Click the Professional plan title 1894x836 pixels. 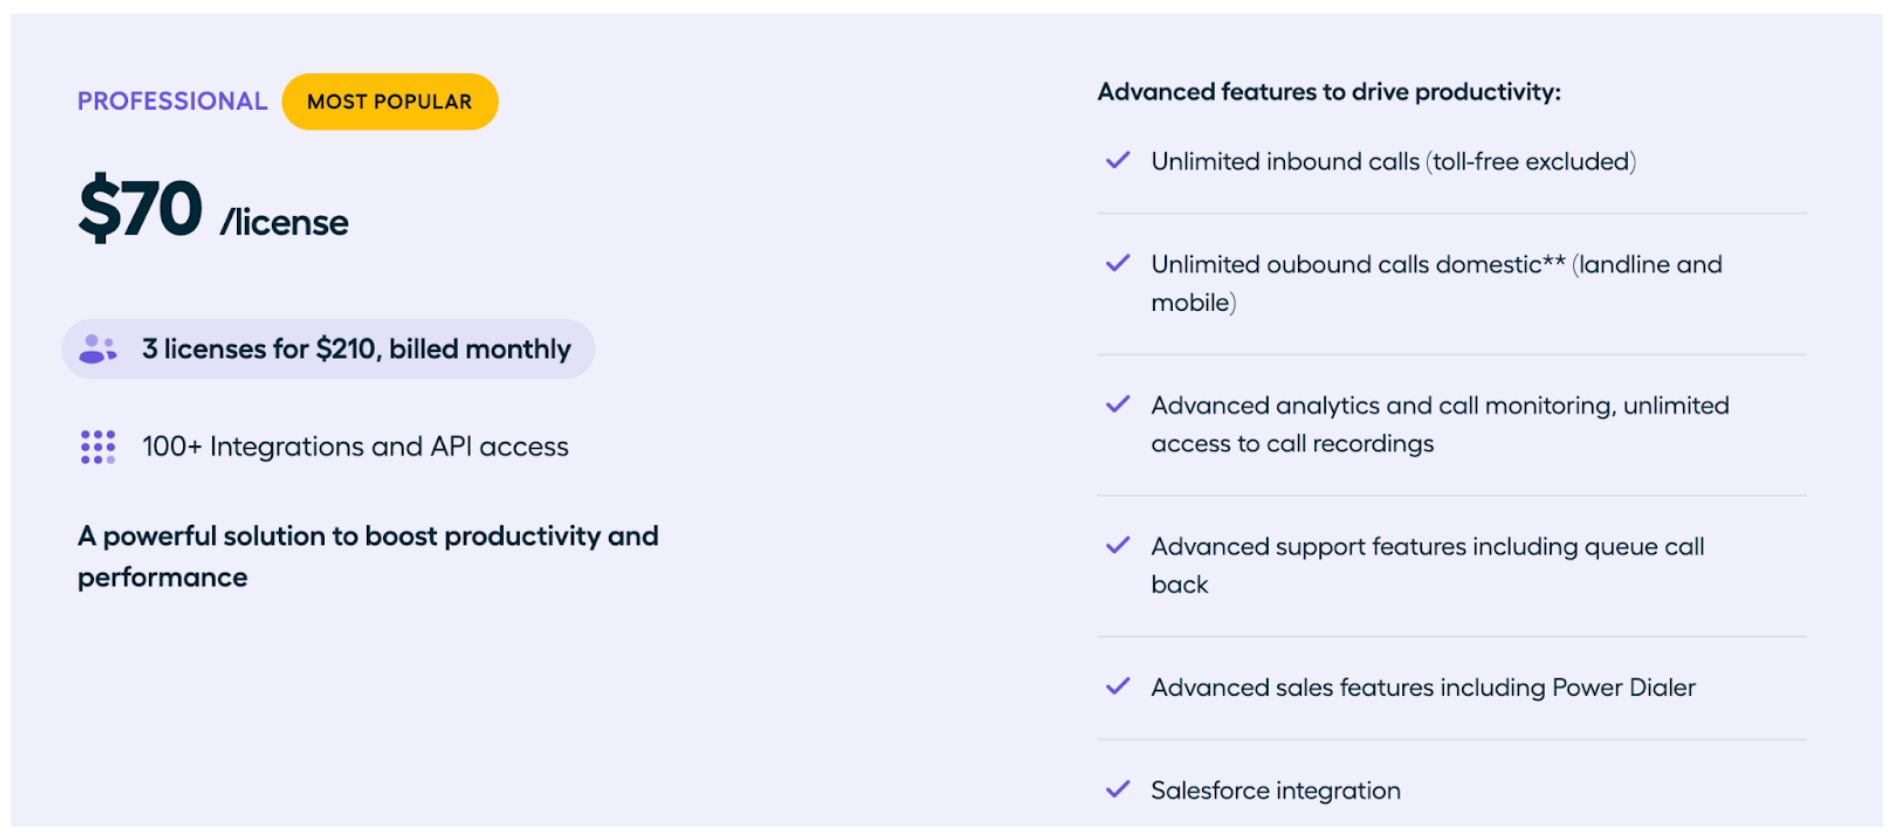click(x=172, y=102)
